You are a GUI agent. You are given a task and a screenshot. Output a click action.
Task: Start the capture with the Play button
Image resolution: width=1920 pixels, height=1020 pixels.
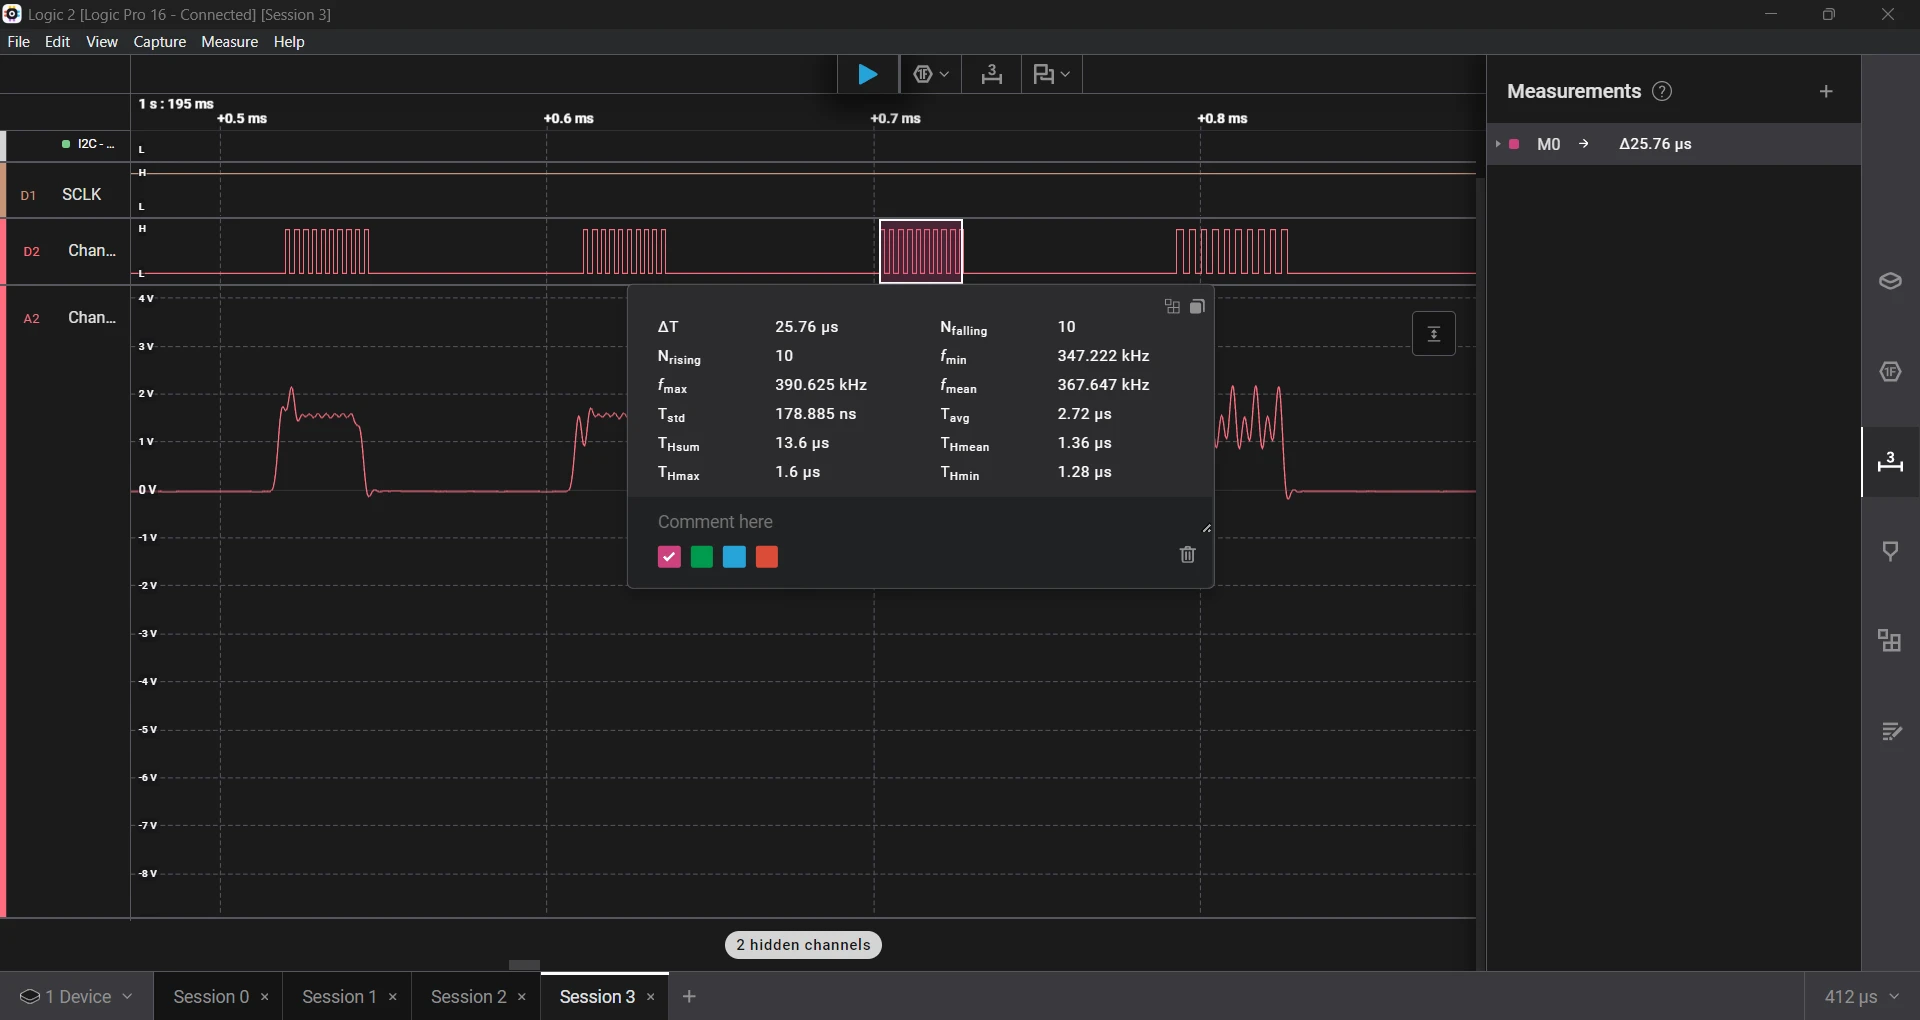(867, 74)
